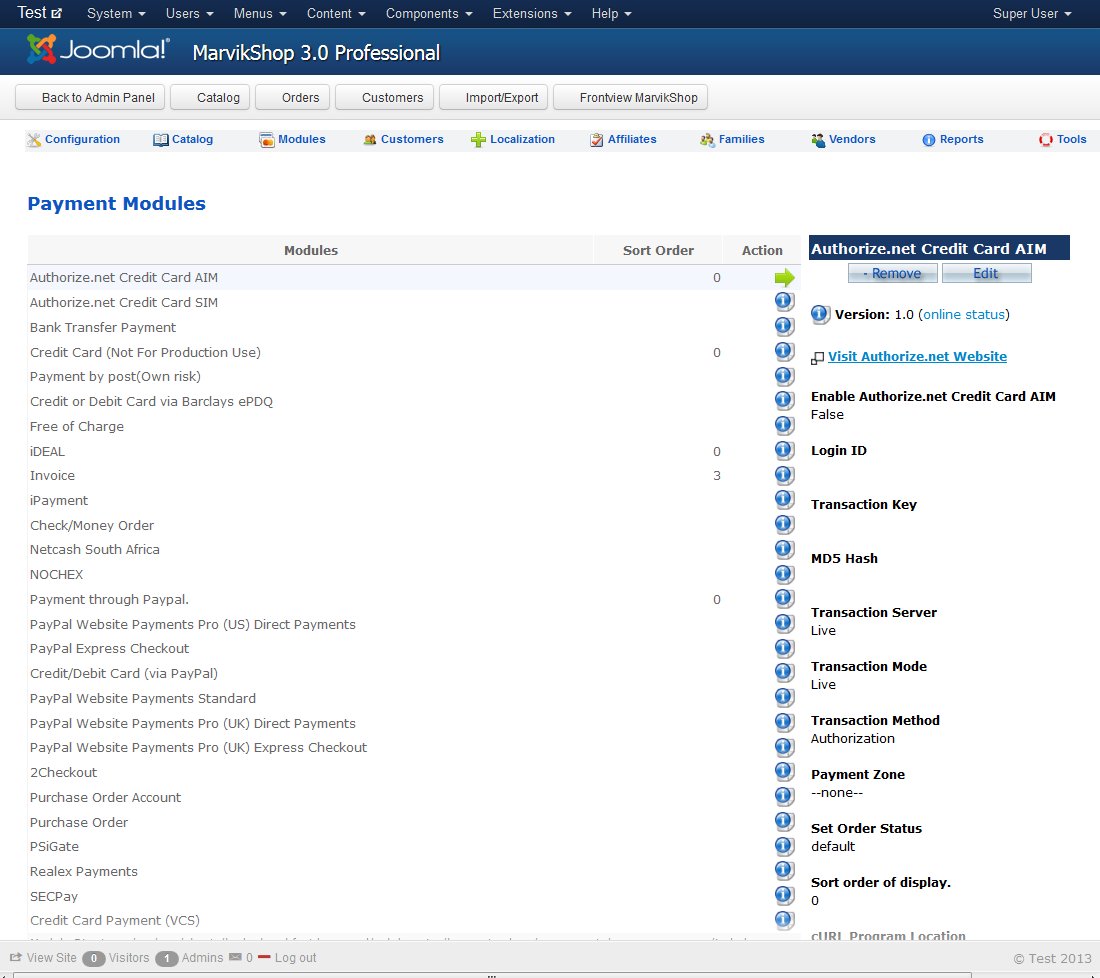This screenshot has height=978, width=1100.
Task: Click info icon for Realex Payments row
Action: point(784,871)
